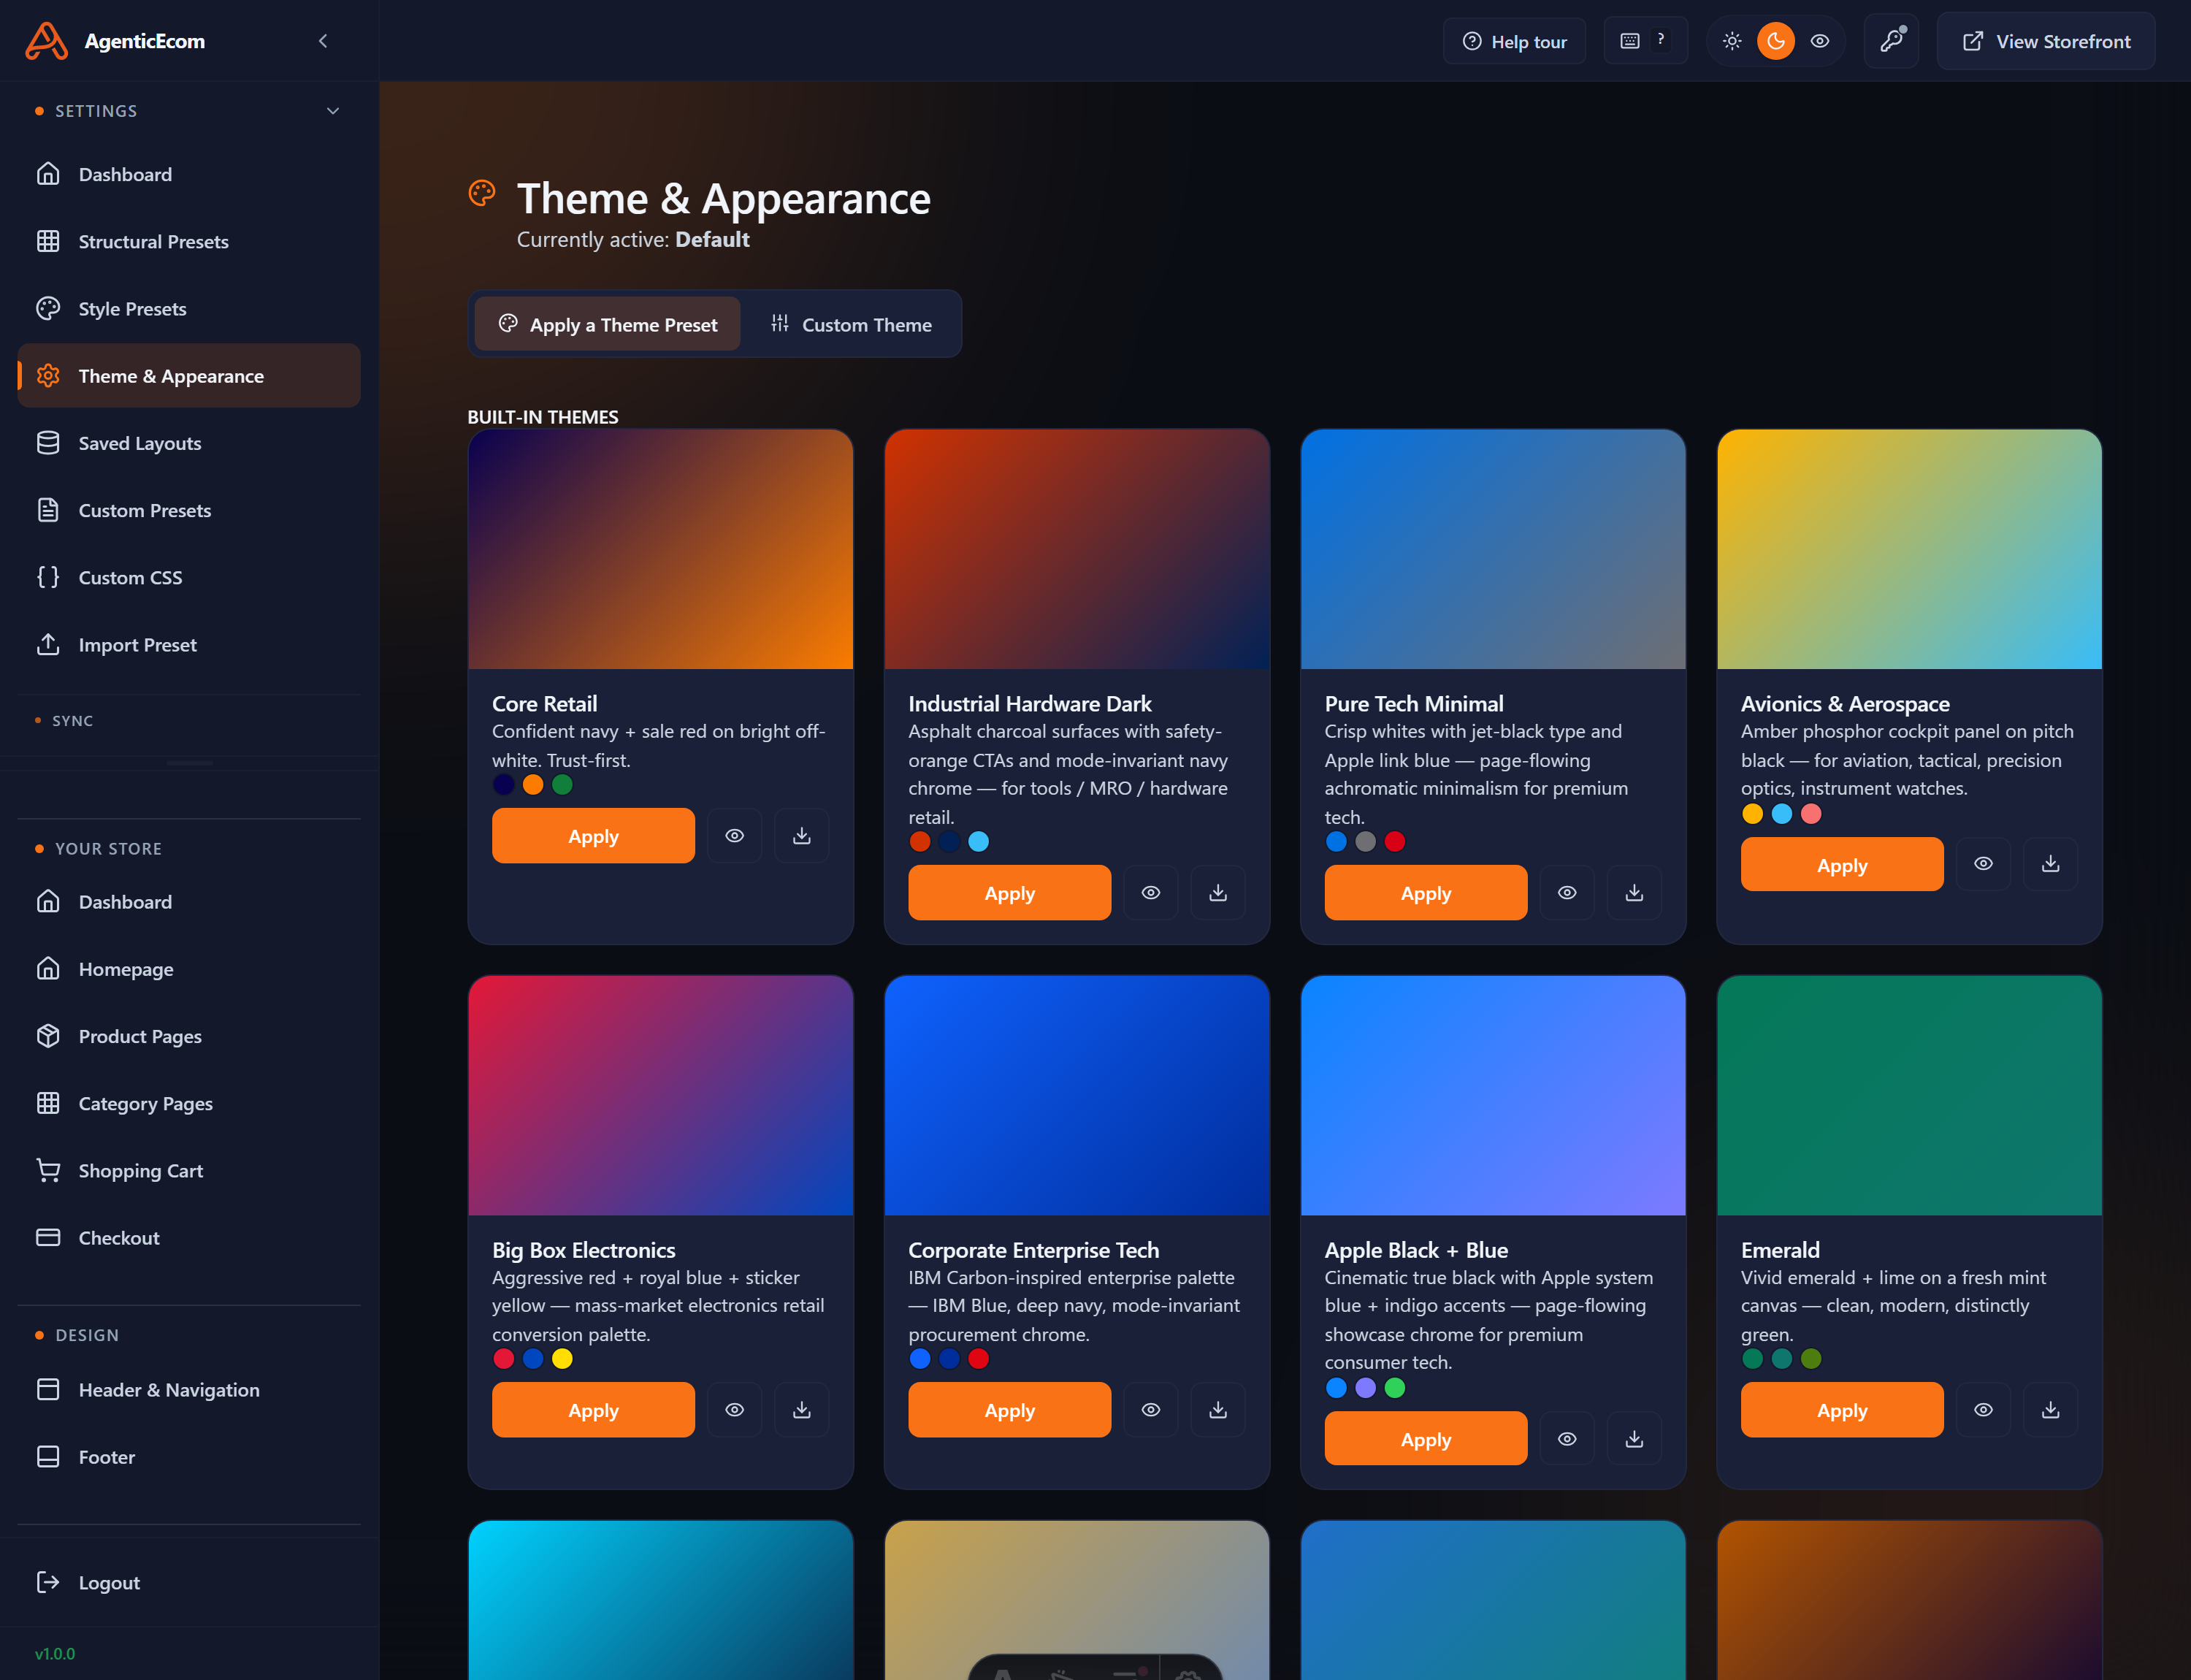Open Structural Presets
Image resolution: width=2191 pixels, height=1680 pixels.
point(189,241)
